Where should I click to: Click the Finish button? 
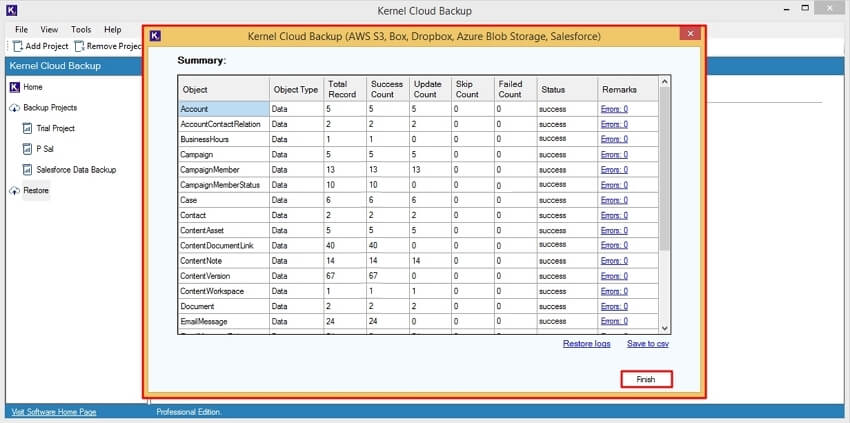[646, 380]
